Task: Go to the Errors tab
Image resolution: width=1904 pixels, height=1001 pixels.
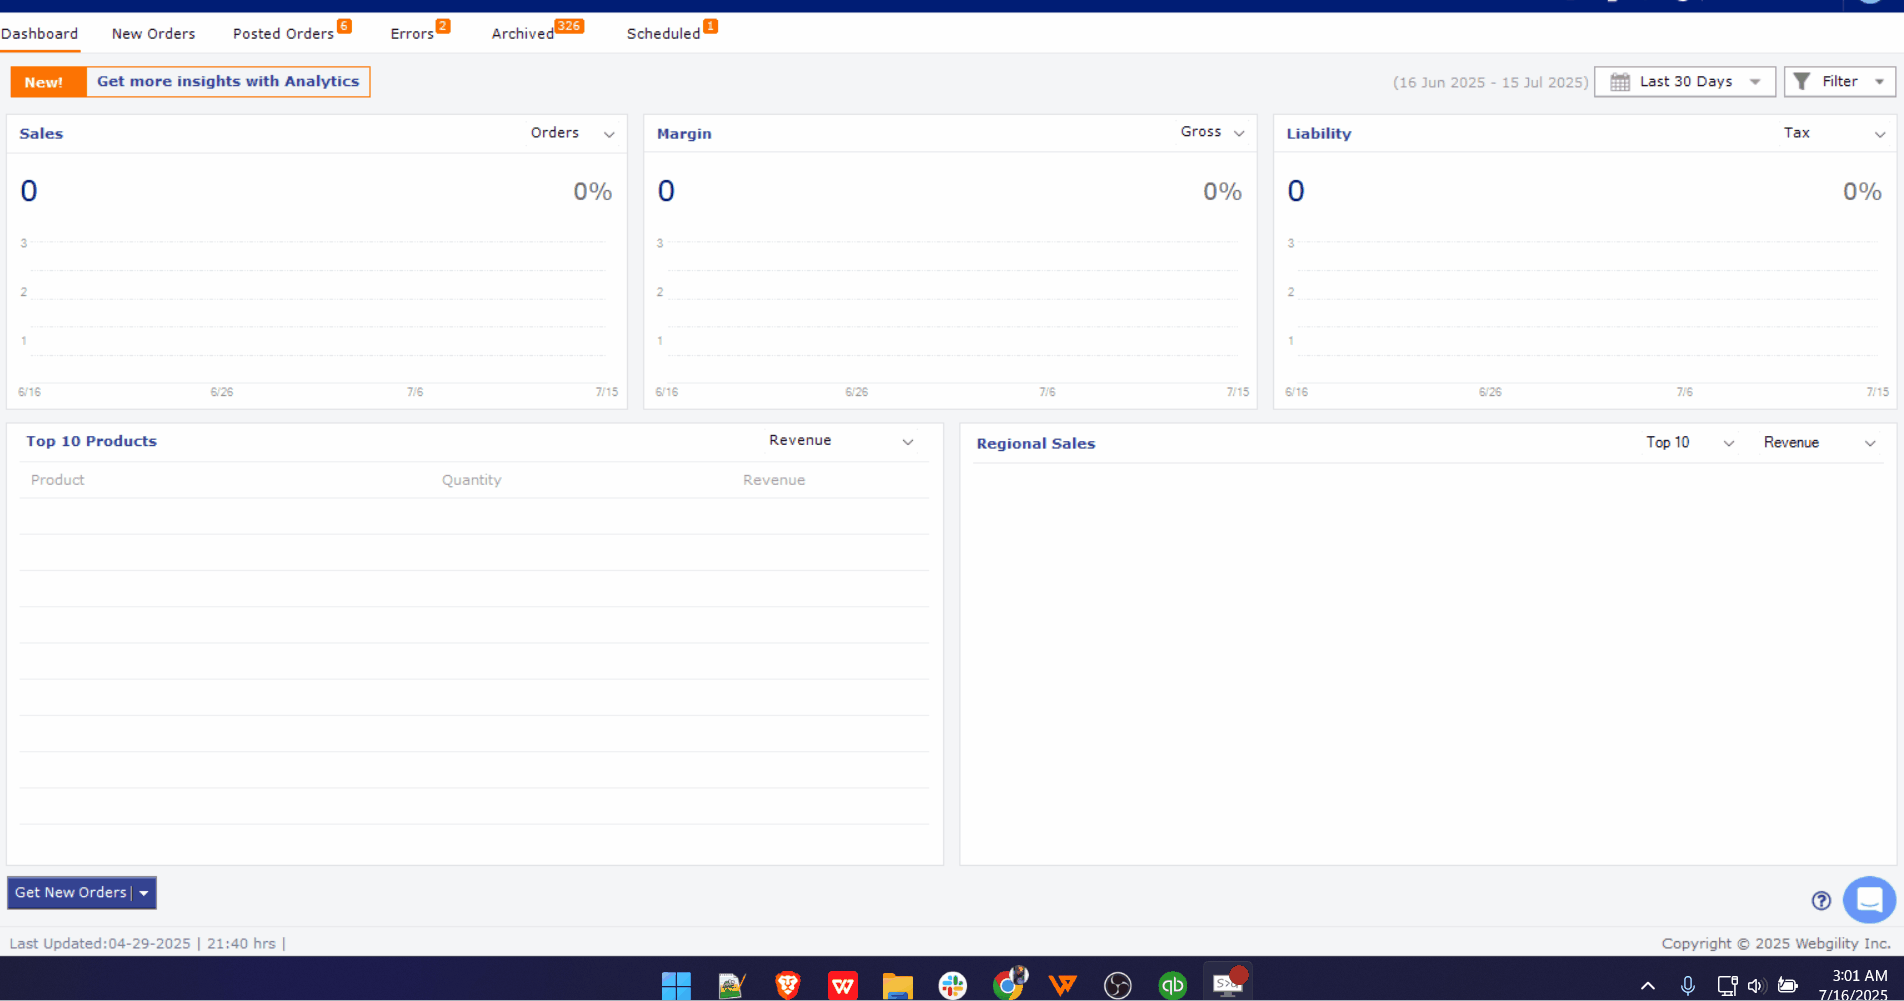Action: coord(412,34)
